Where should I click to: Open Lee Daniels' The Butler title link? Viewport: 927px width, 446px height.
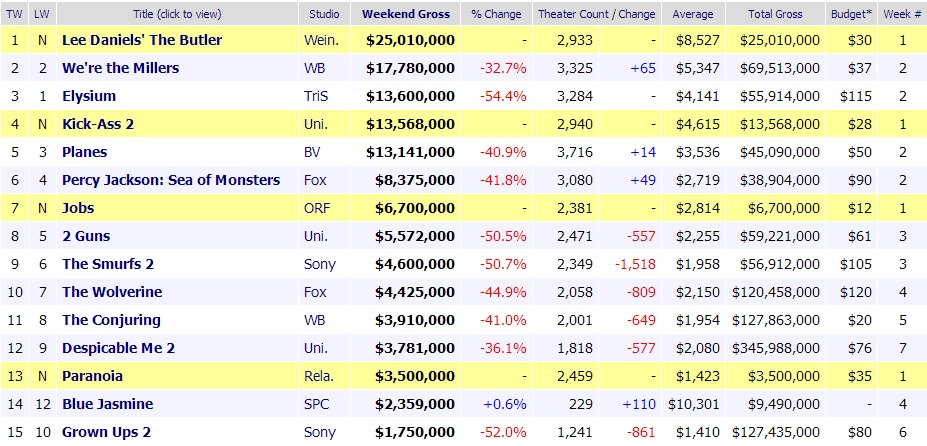[142, 40]
